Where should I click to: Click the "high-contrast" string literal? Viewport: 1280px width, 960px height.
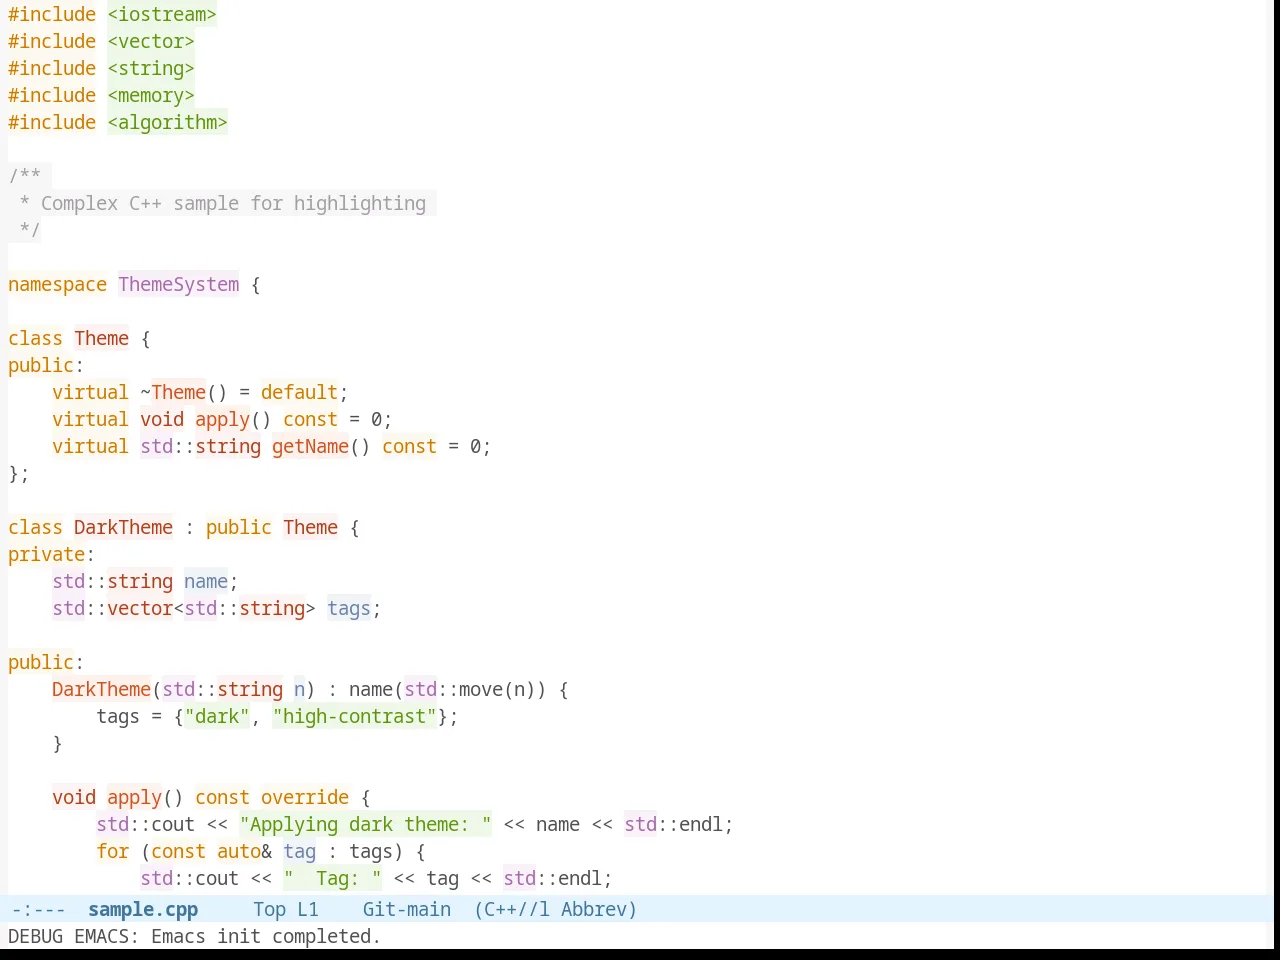(354, 716)
